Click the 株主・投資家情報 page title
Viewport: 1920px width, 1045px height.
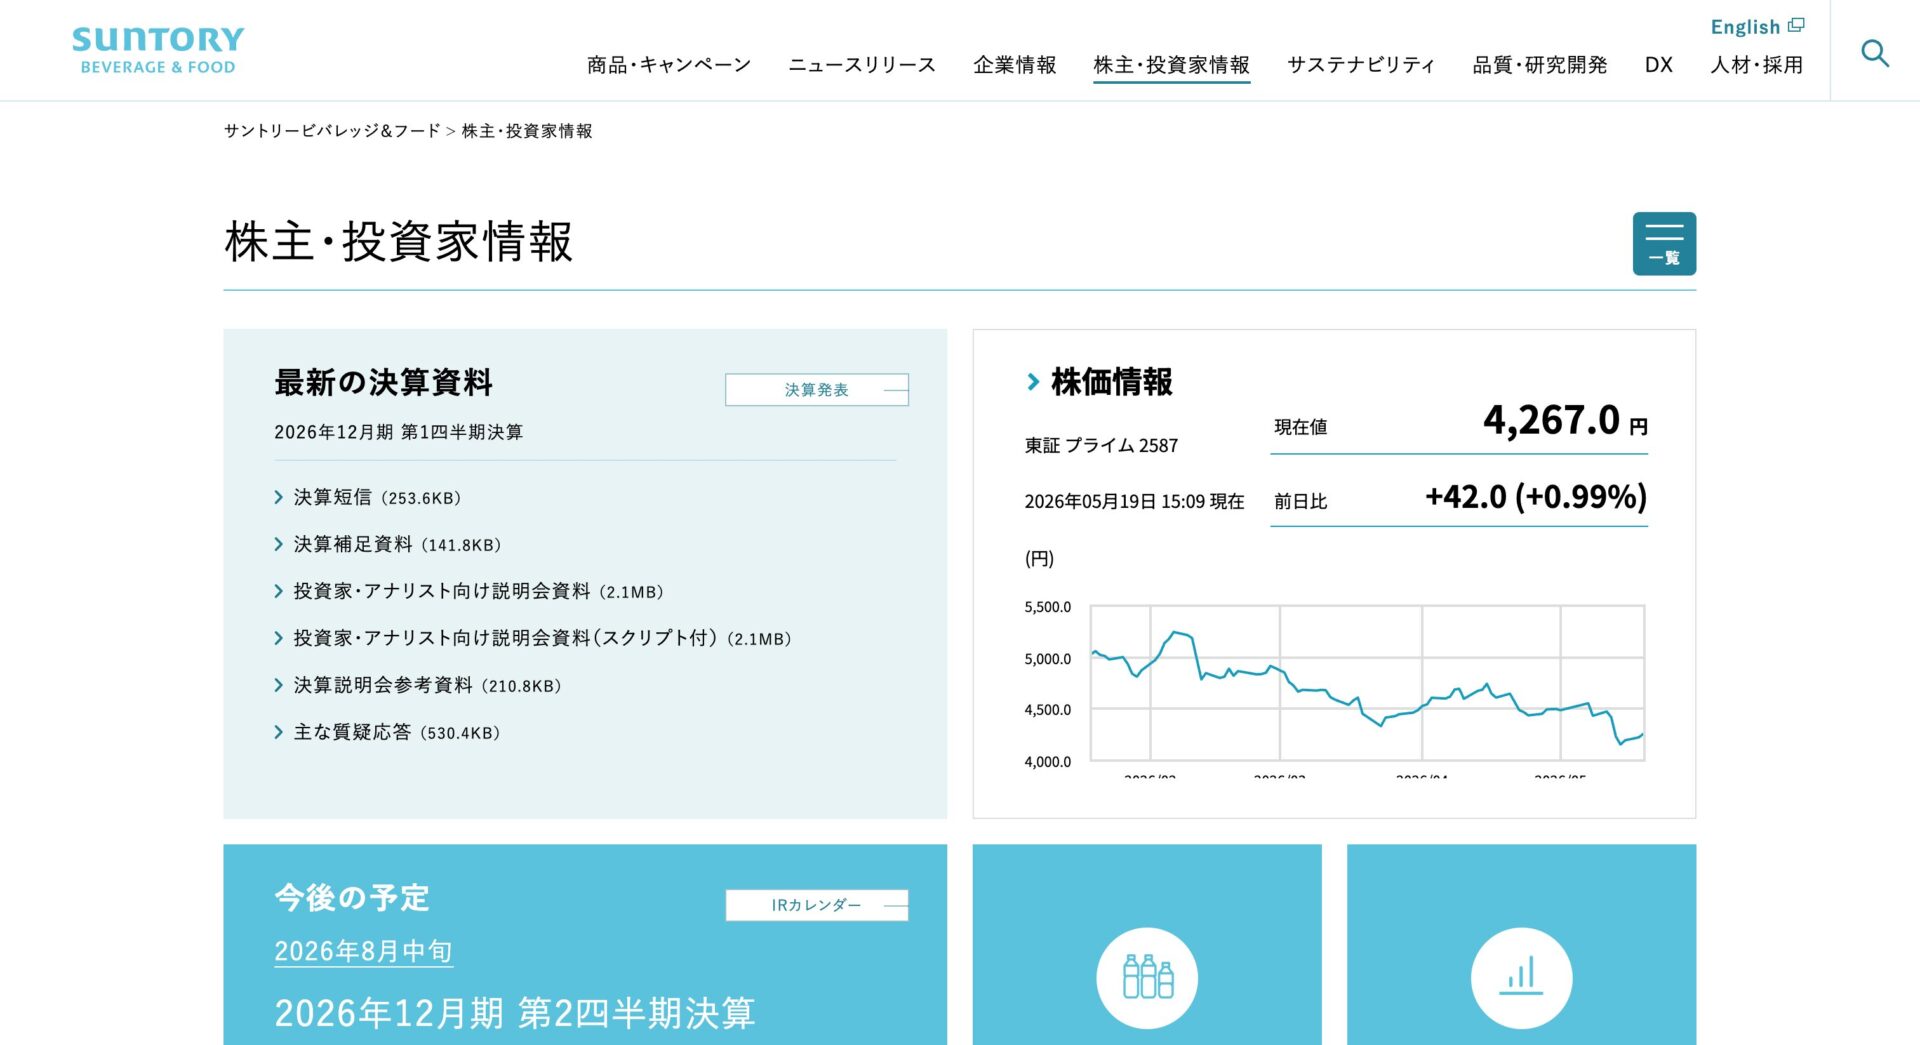399,241
